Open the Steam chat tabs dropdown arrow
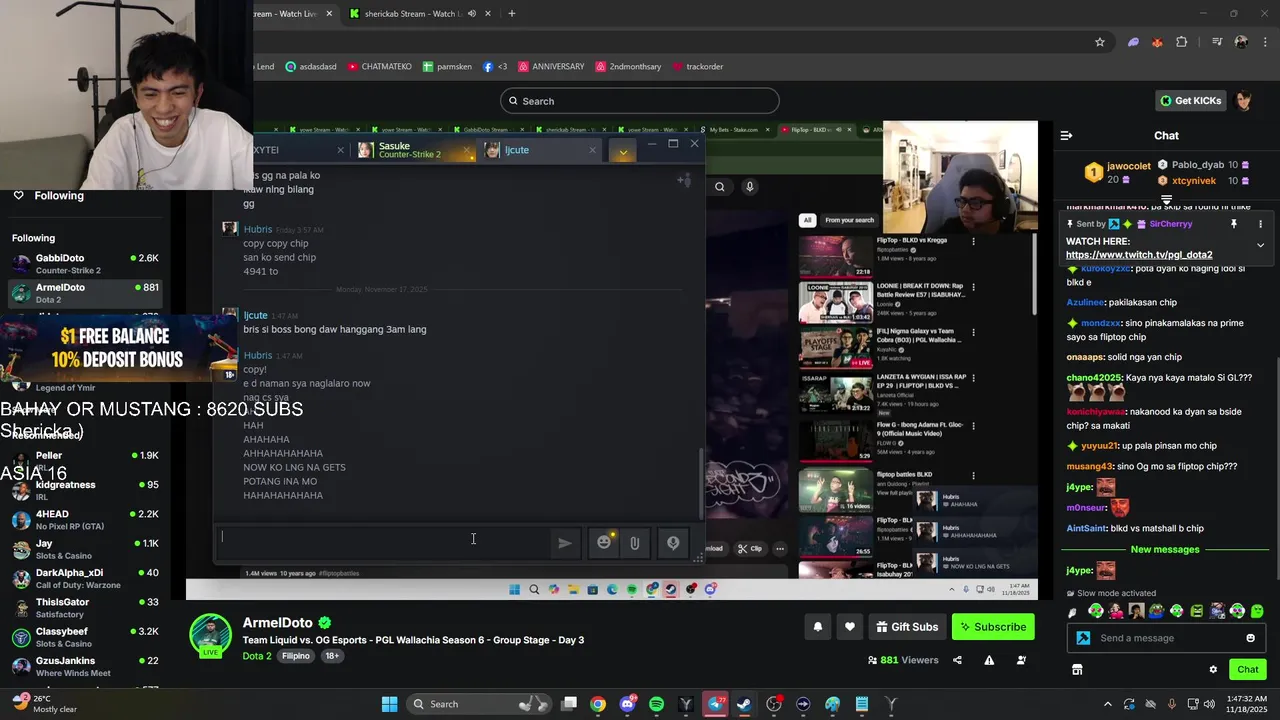This screenshot has height=720, width=1280. (623, 152)
